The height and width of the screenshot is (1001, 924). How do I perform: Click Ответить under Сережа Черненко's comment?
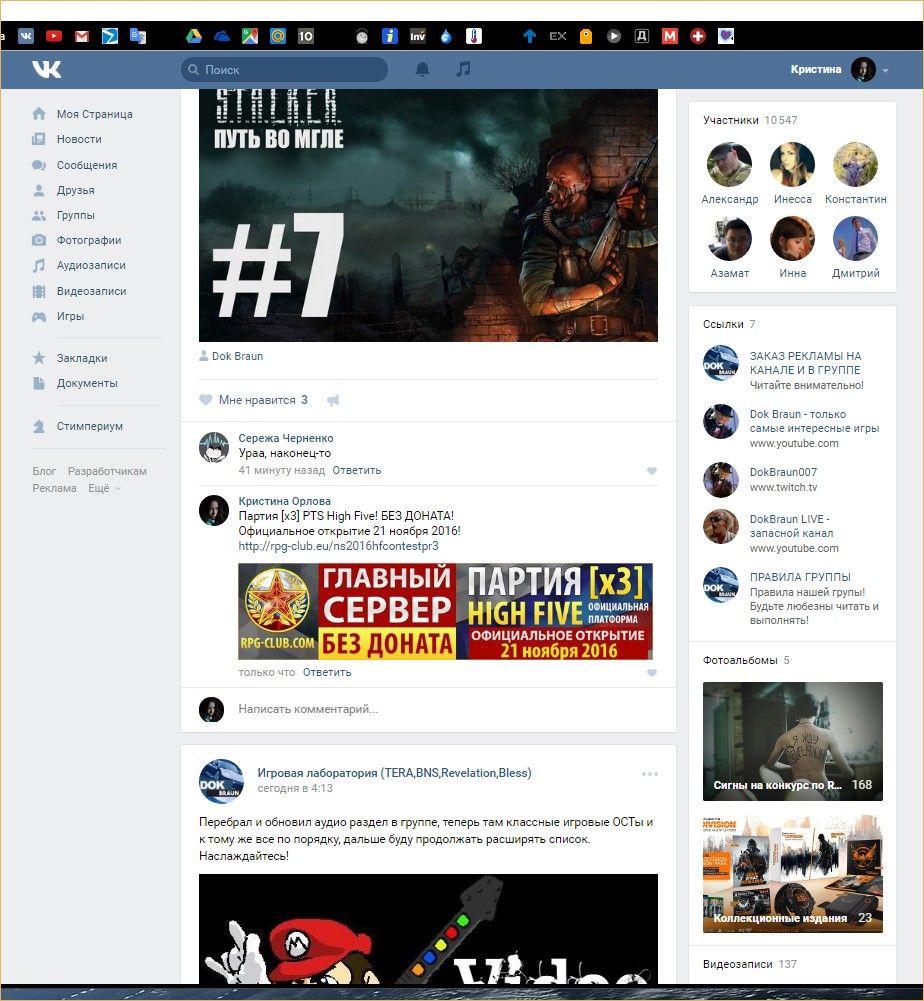pos(356,470)
